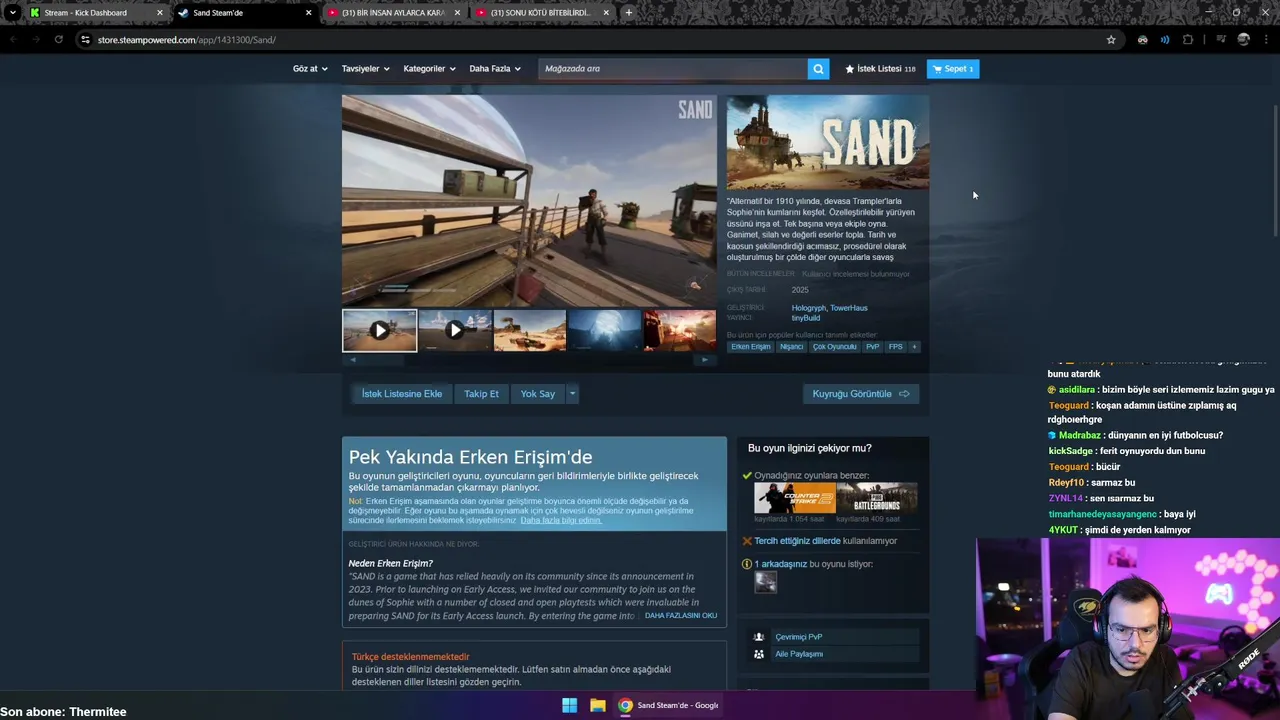Click the Mağazada ara search field
The image size is (1280, 720).
coord(673,69)
